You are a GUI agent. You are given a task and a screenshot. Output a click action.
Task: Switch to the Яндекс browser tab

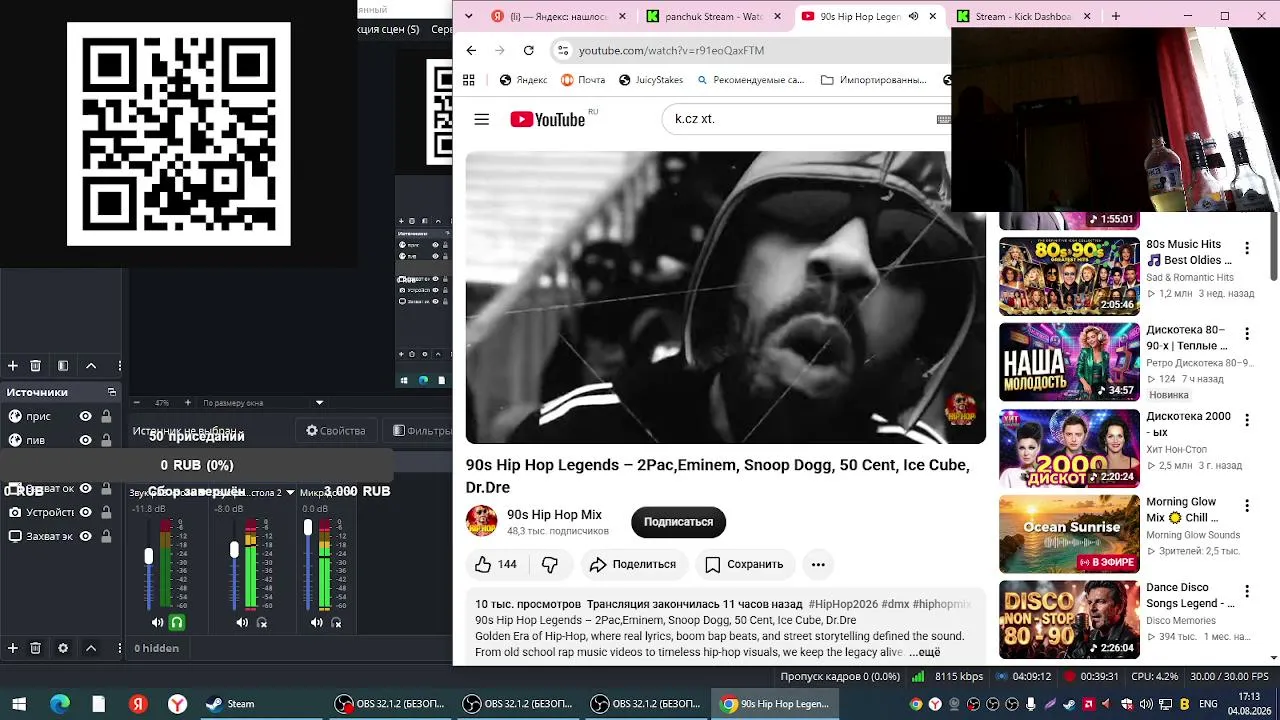[559, 16]
